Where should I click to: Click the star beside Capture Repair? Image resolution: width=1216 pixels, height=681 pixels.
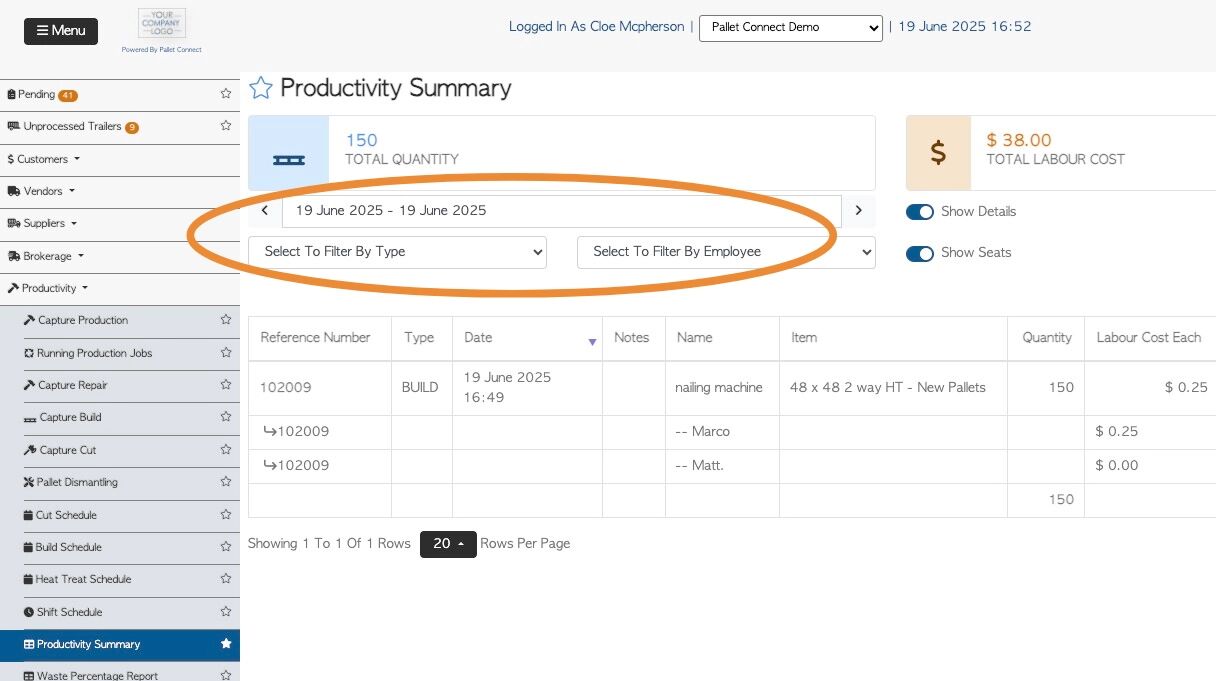pyautogui.click(x=226, y=385)
